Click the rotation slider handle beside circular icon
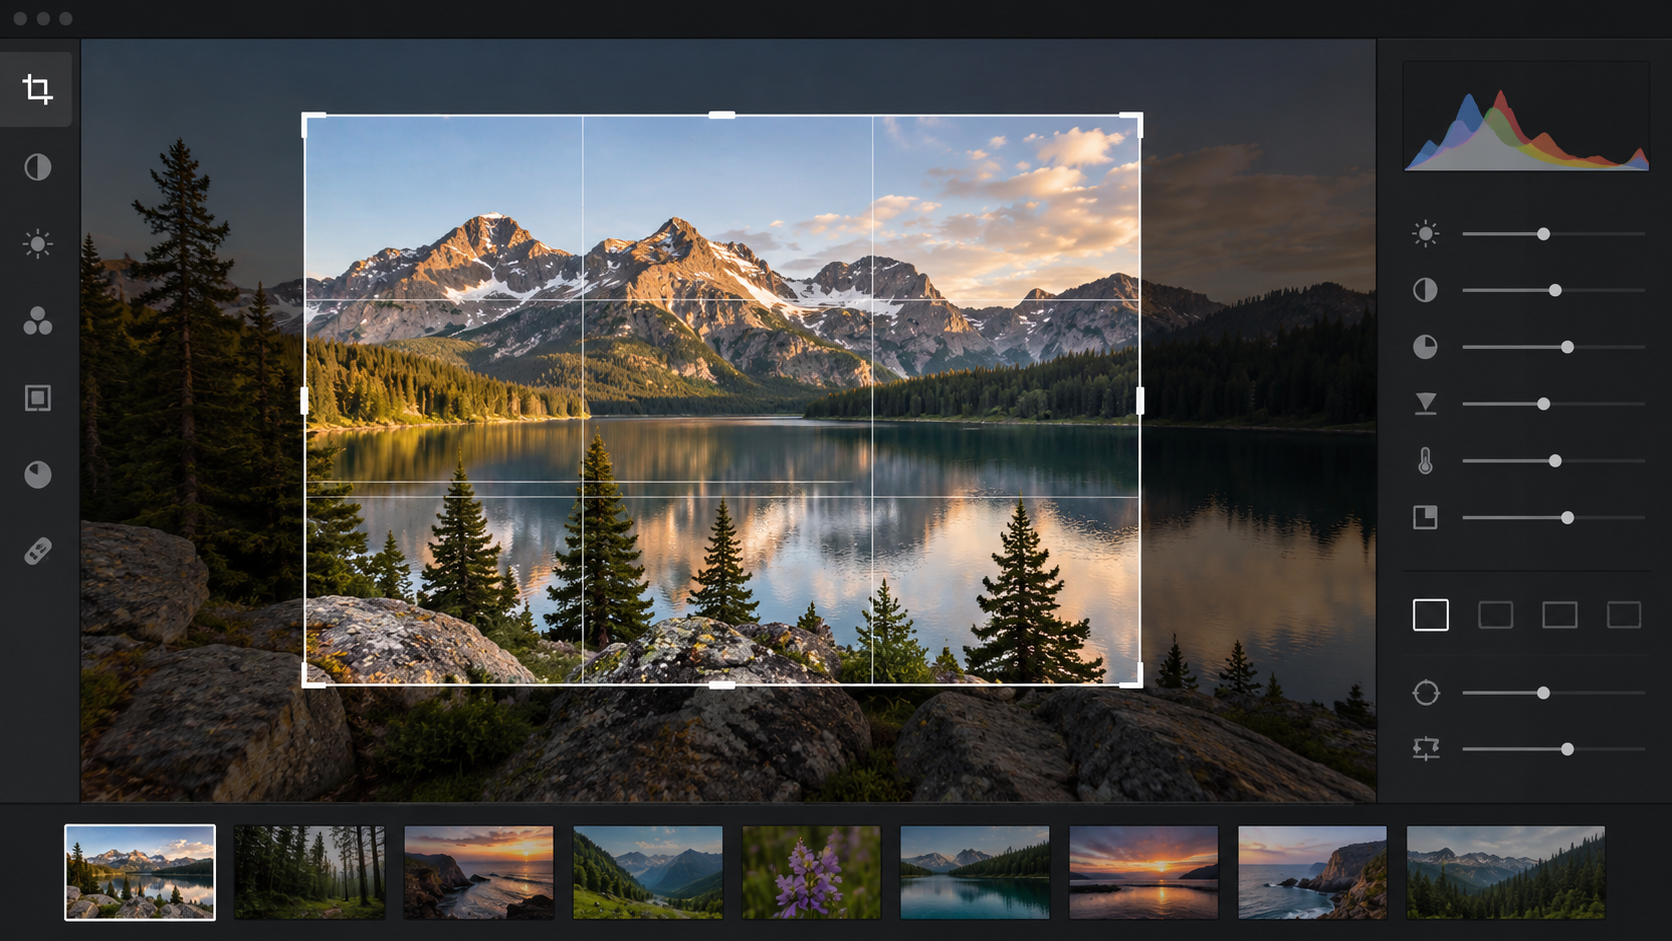This screenshot has width=1672, height=941. pos(1544,692)
